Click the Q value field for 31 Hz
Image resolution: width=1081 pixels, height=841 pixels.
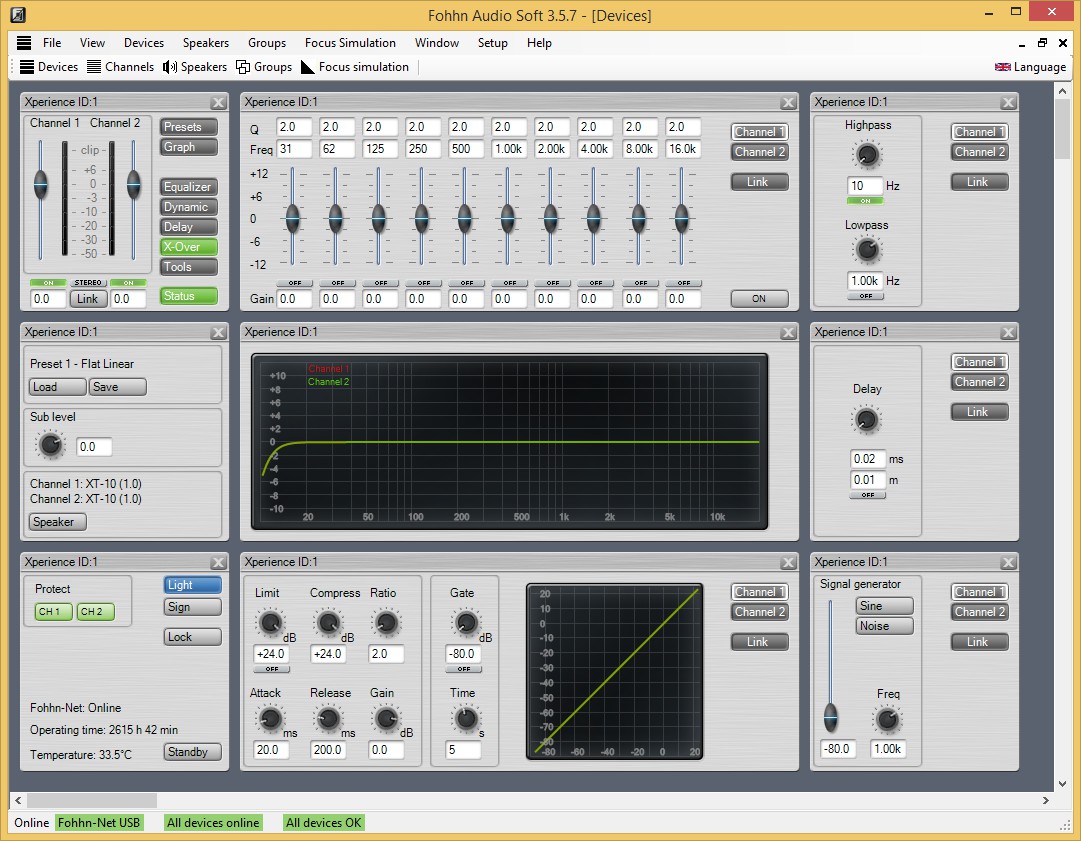tap(294, 128)
